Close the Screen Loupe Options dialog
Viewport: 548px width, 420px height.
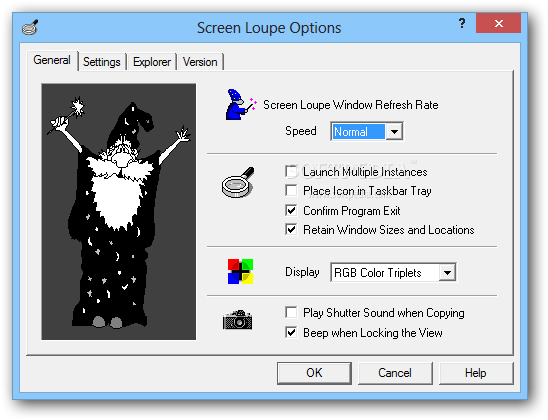tap(498, 23)
